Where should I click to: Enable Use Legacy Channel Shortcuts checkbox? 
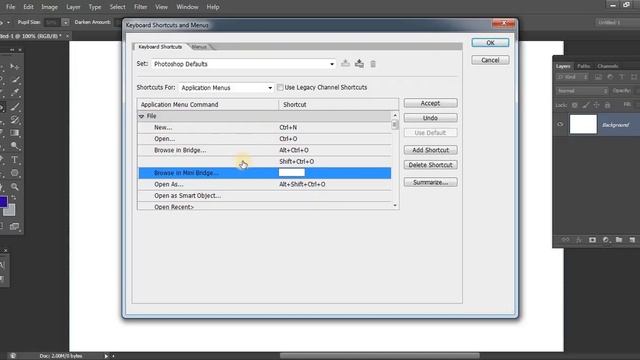click(280, 87)
